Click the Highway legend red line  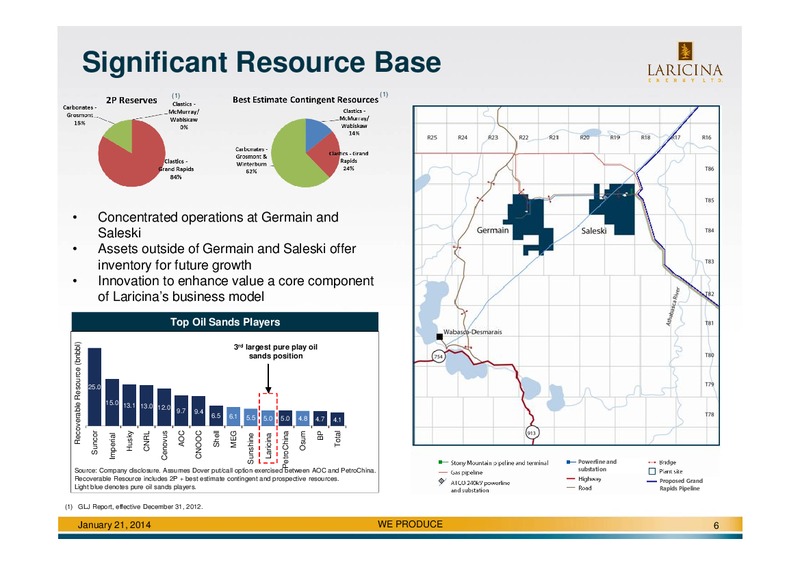(x=571, y=479)
